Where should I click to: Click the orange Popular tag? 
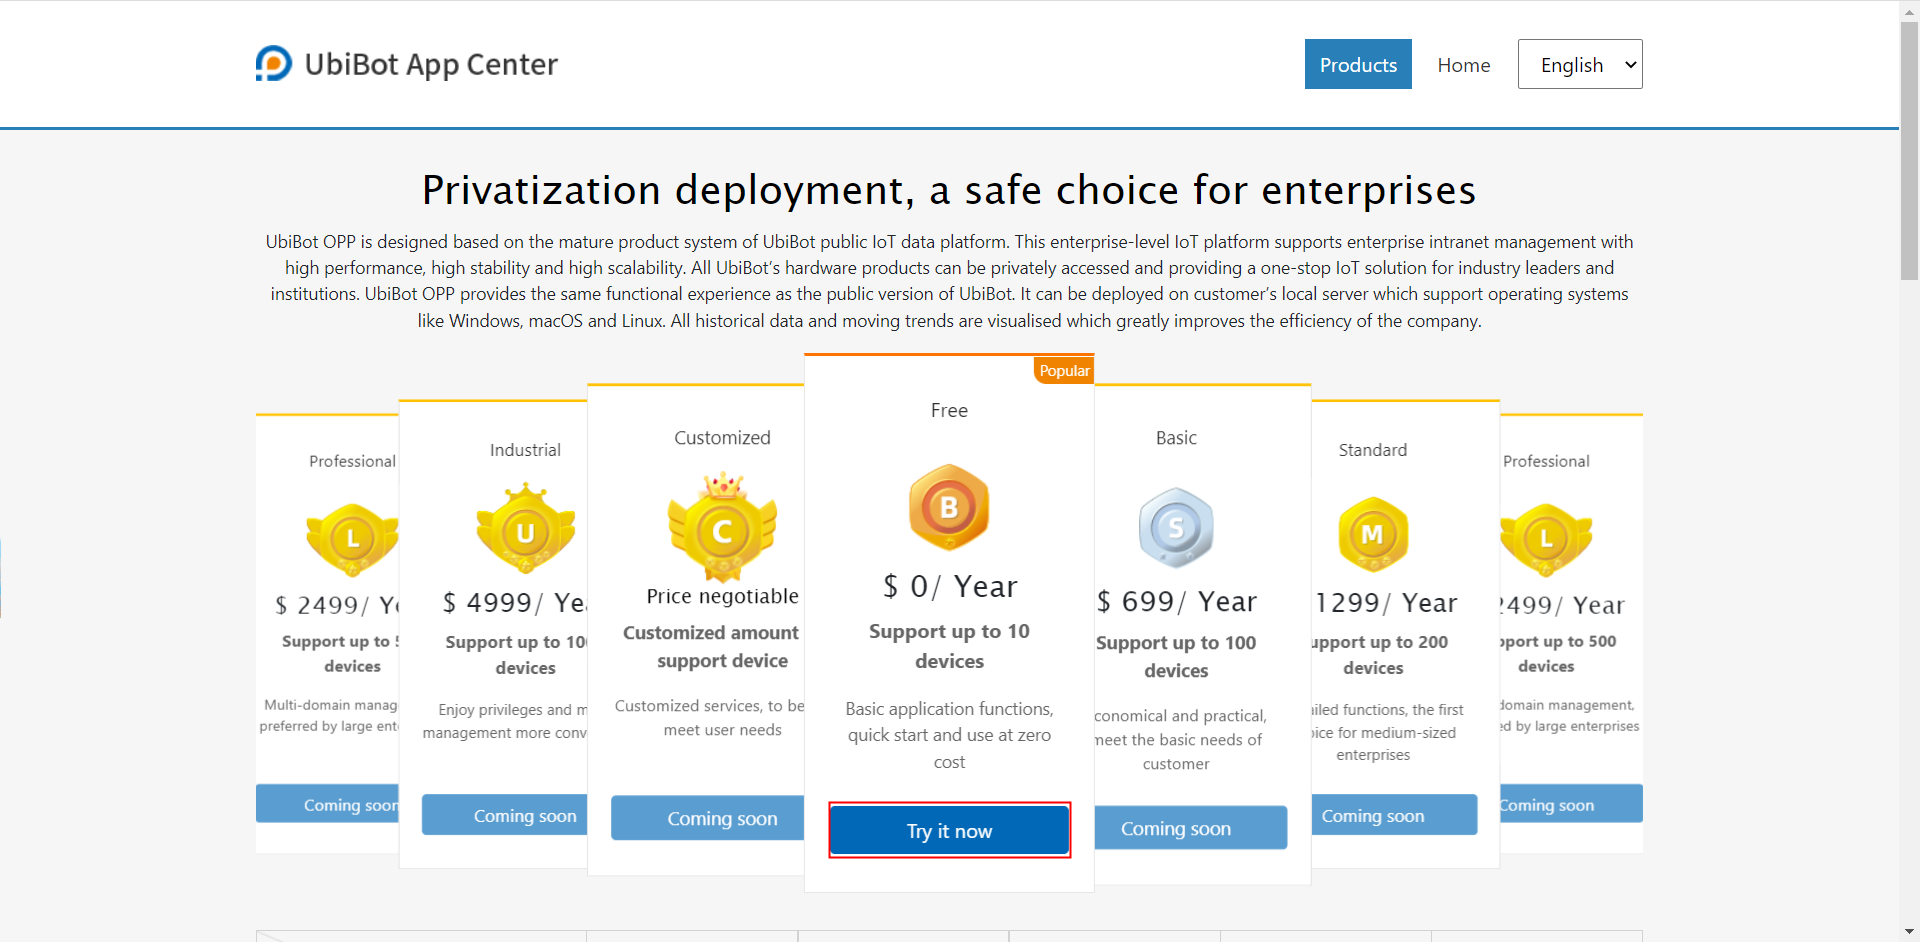(x=1064, y=371)
